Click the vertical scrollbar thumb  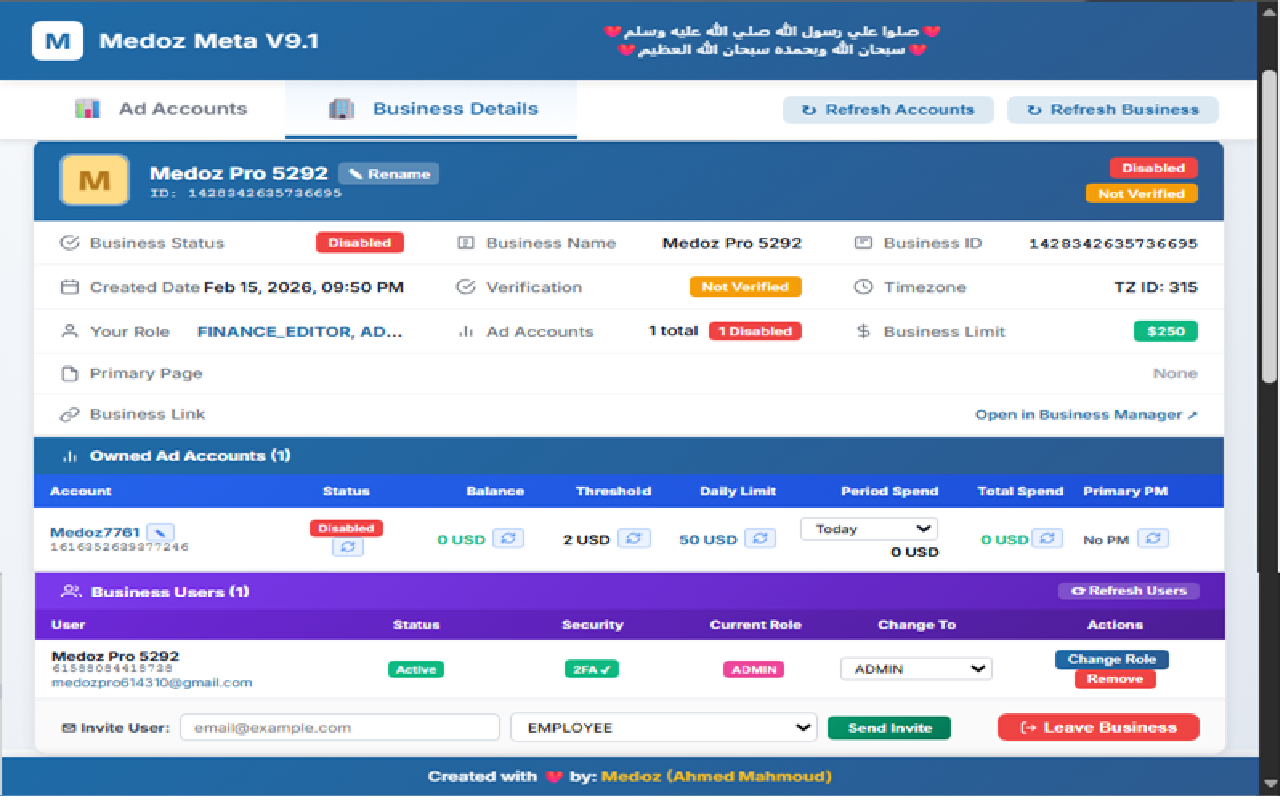point(1270,225)
